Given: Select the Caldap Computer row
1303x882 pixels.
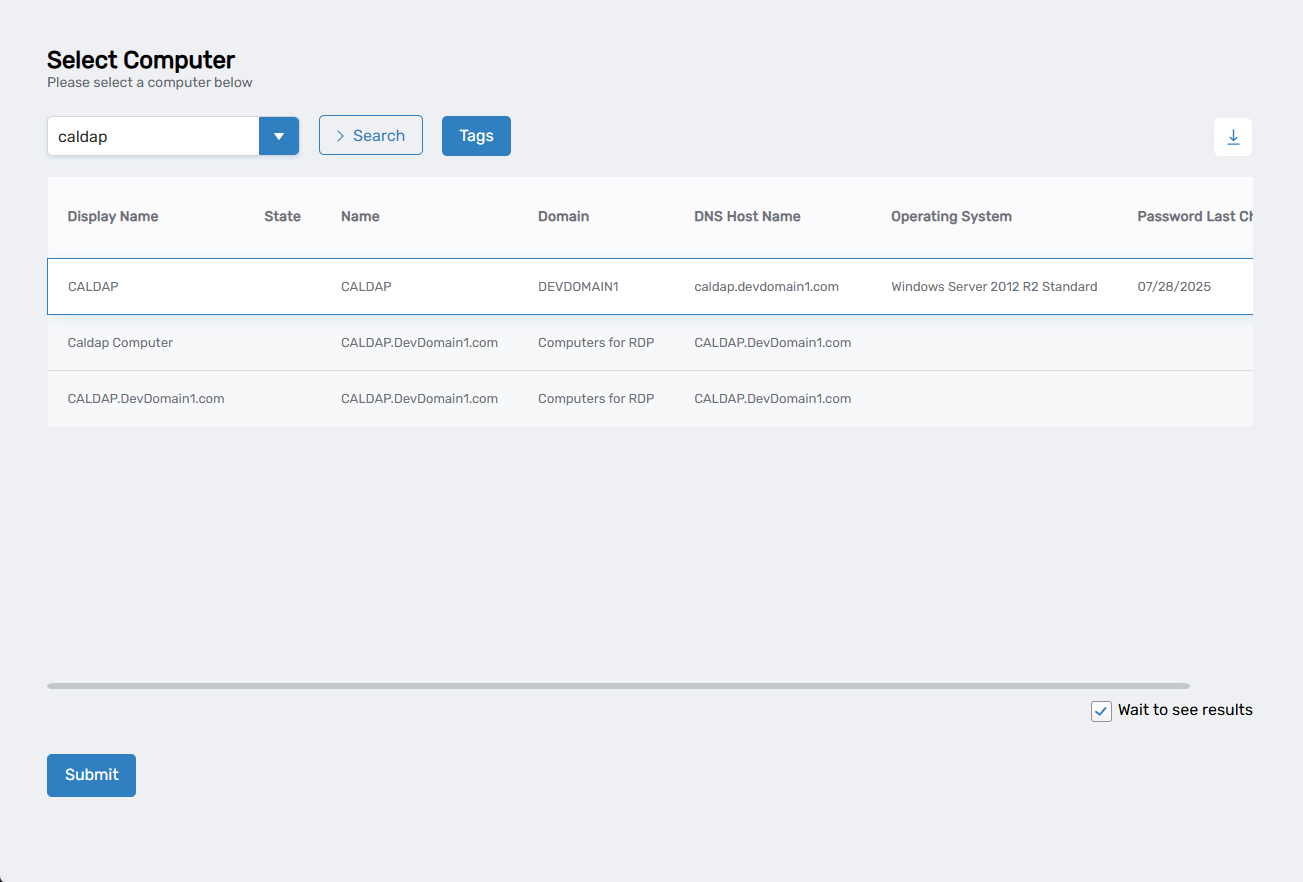Looking at the screenshot, I should (120, 343).
